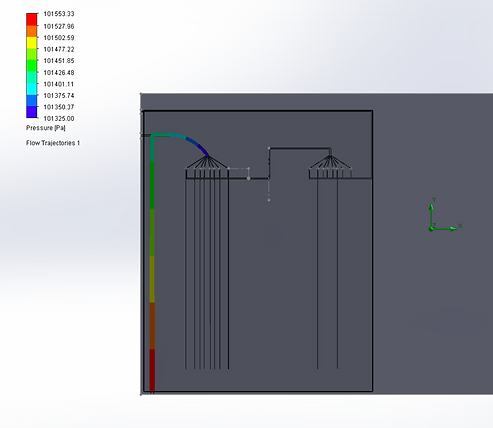Click the 101502.59 legend value
Screen dimensions: 493x428
point(59,38)
